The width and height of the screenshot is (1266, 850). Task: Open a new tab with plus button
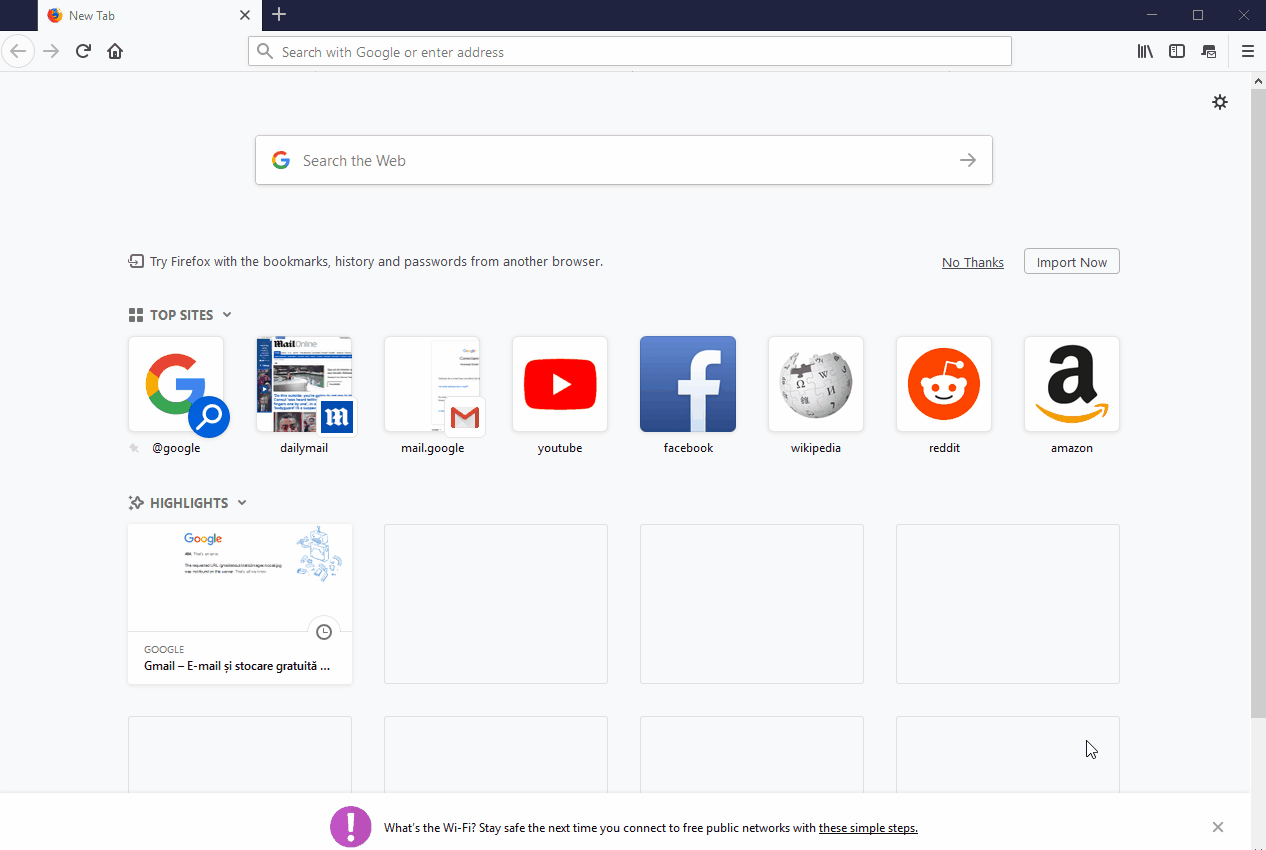coord(279,14)
